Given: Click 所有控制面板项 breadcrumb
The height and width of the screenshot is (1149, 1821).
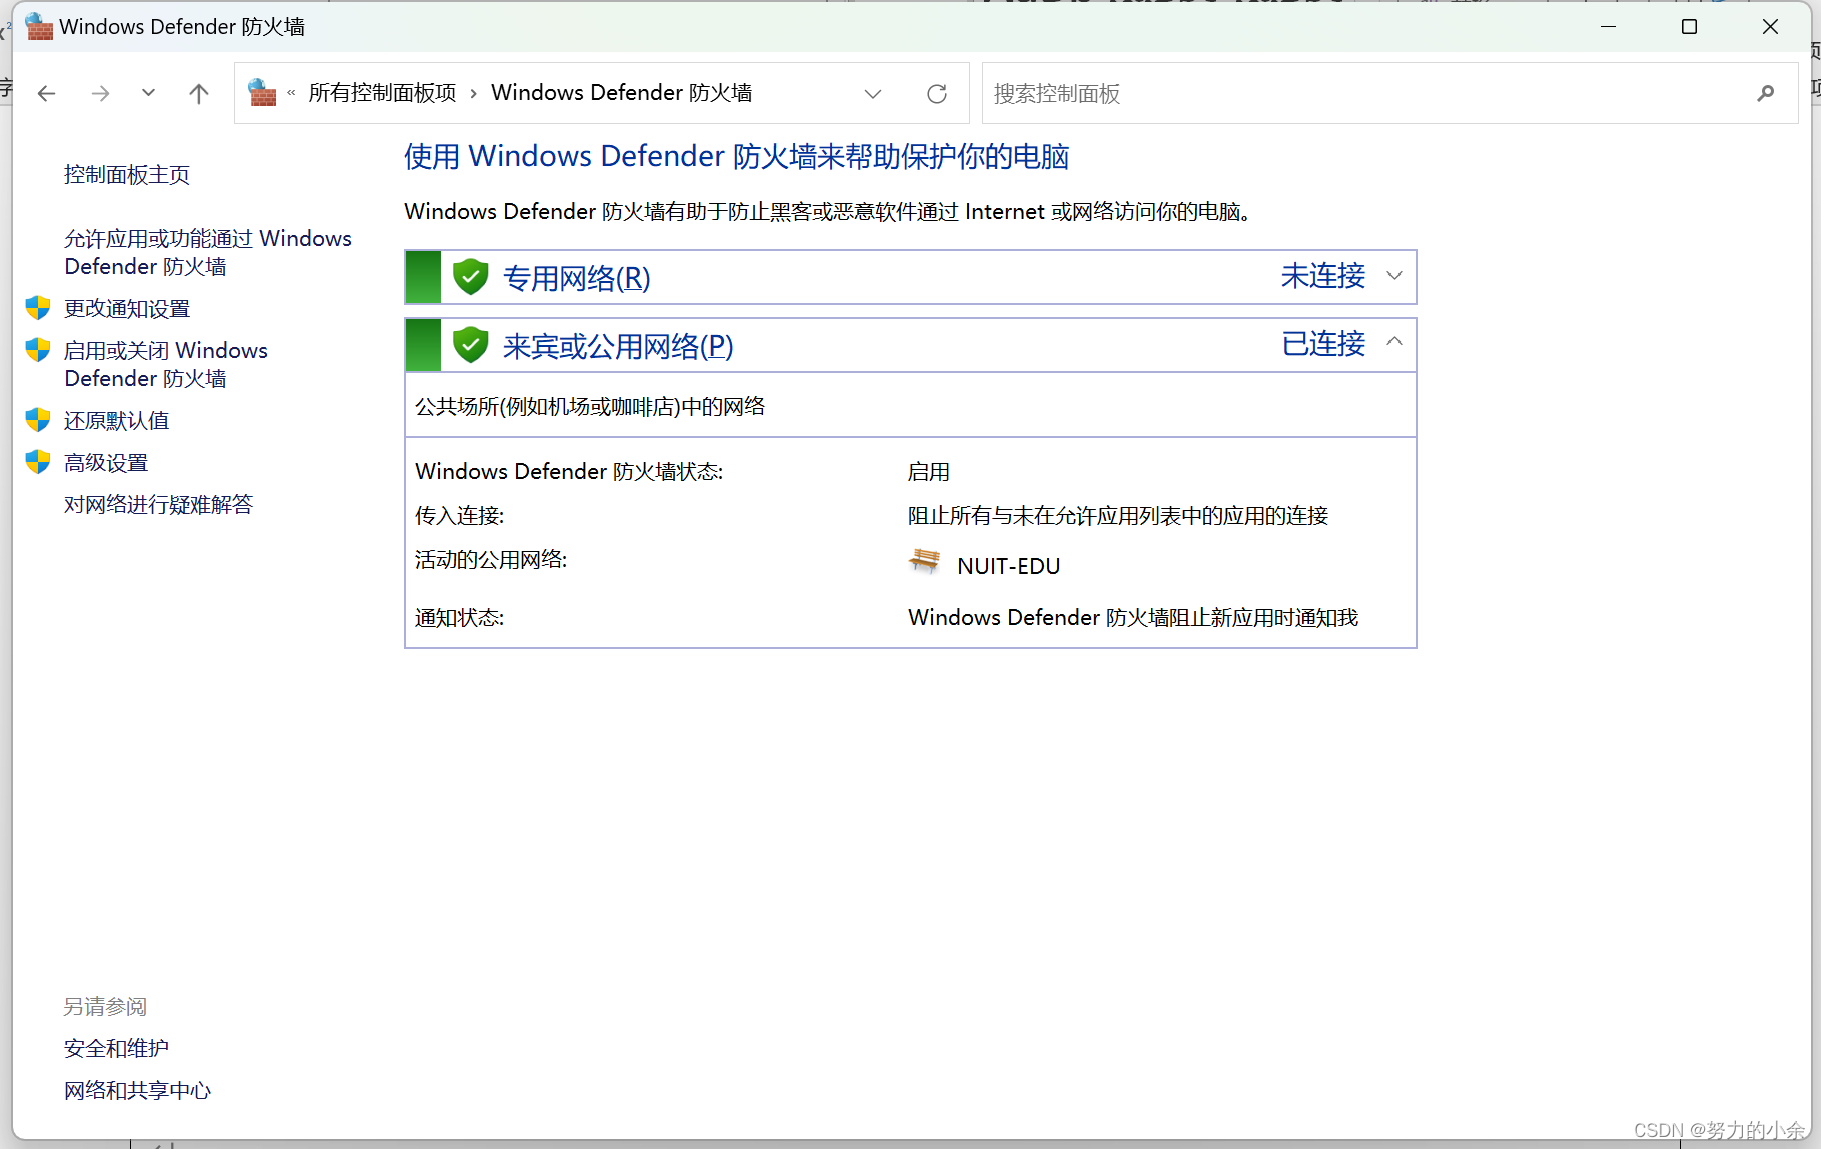Looking at the screenshot, I should point(382,93).
